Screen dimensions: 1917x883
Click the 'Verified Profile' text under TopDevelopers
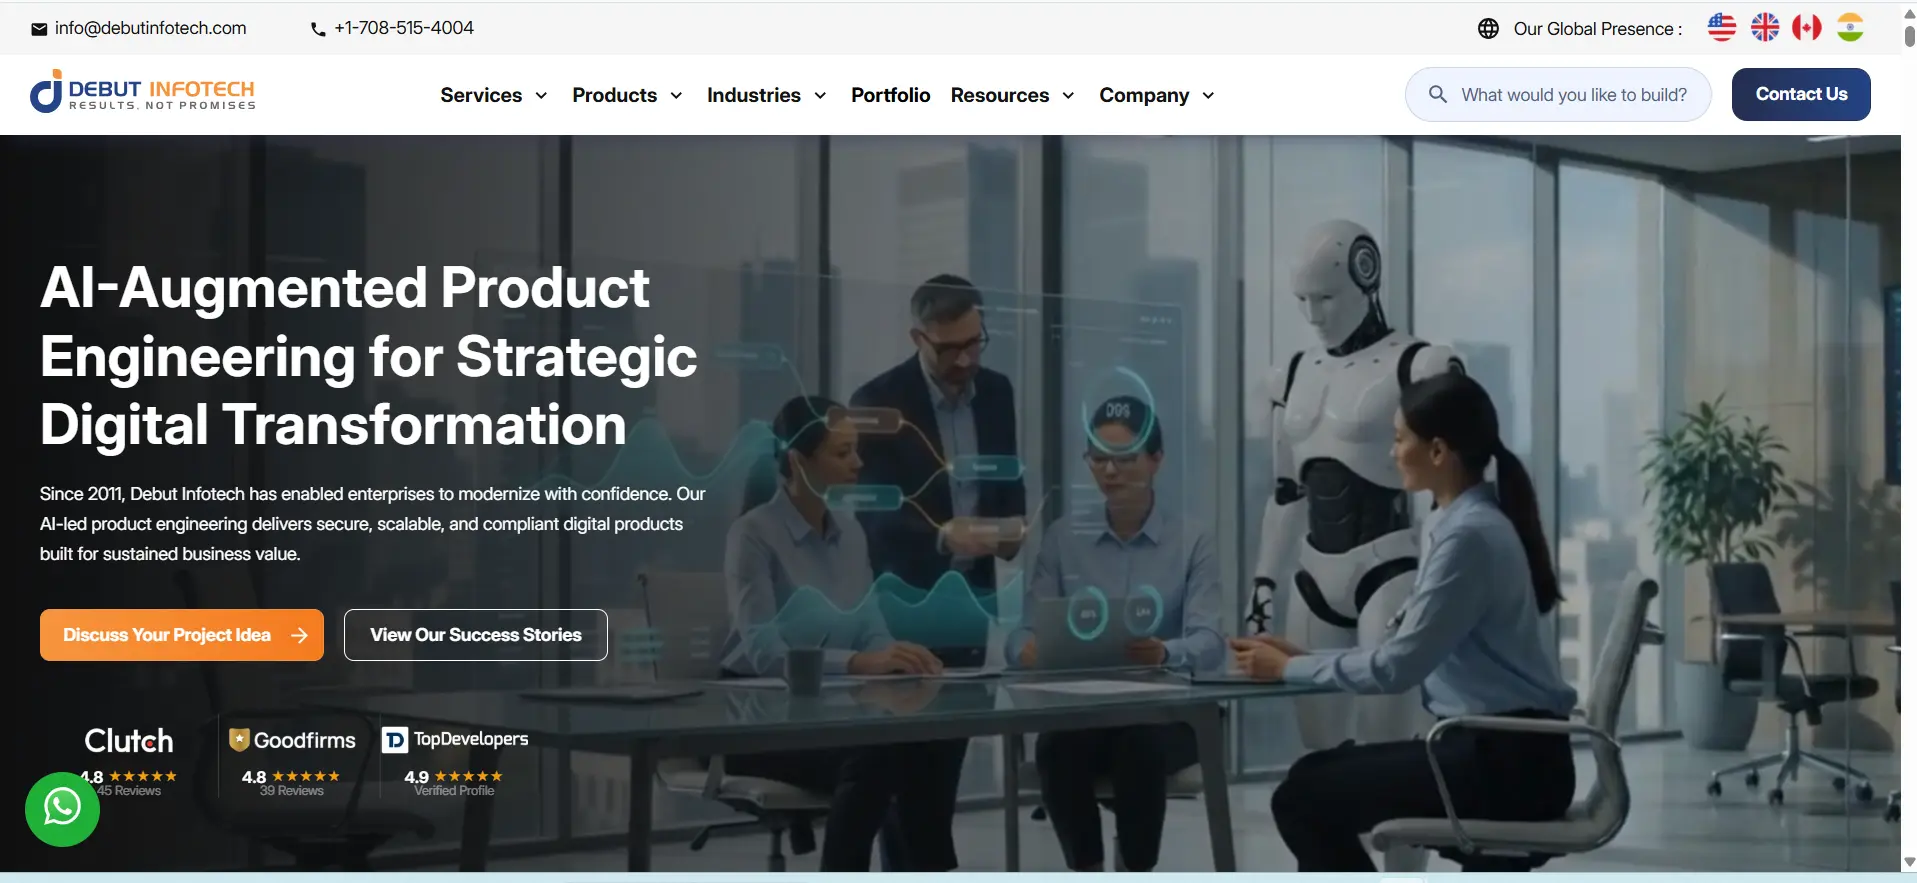(455, 791)
